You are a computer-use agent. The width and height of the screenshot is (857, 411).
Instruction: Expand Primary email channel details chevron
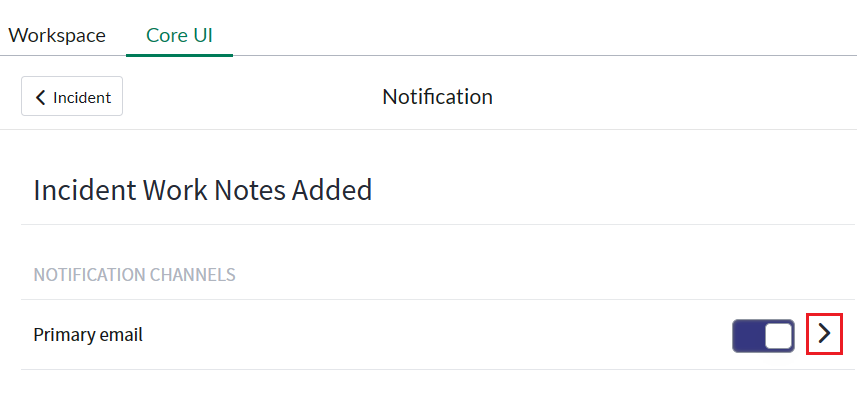(x=824, y=335)
